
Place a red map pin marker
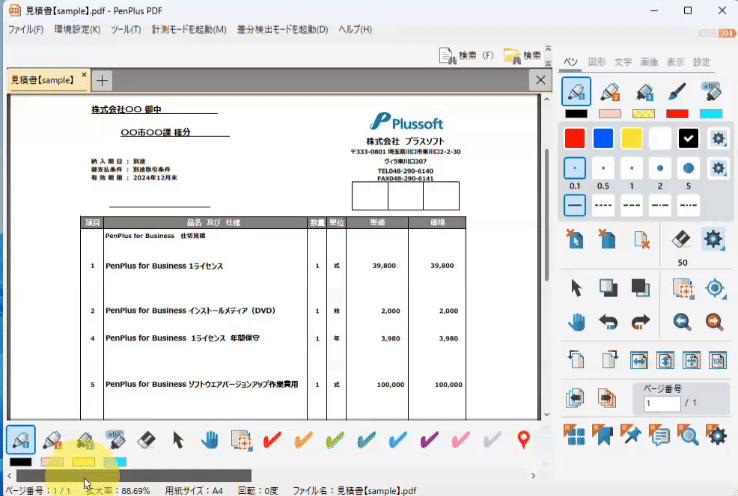pos(523,440)
